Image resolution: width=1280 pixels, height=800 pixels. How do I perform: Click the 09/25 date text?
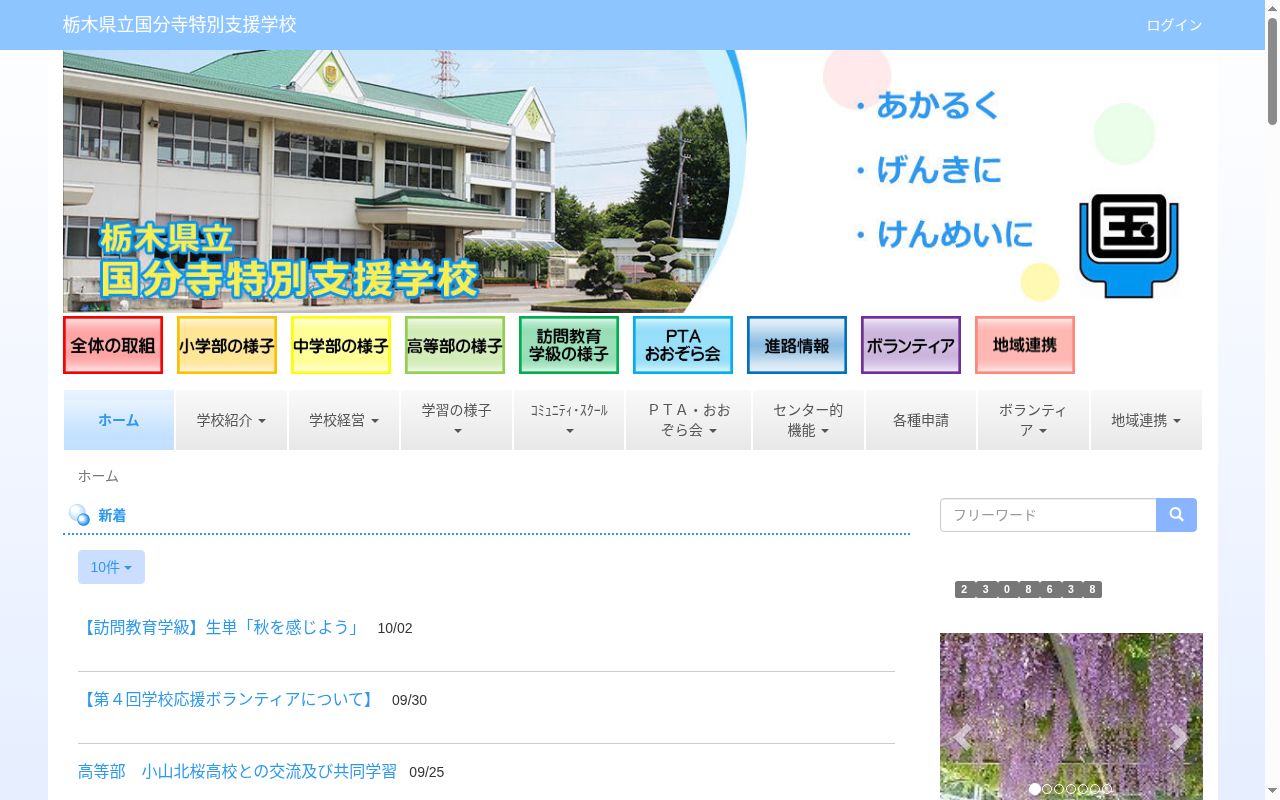(427, 772)
